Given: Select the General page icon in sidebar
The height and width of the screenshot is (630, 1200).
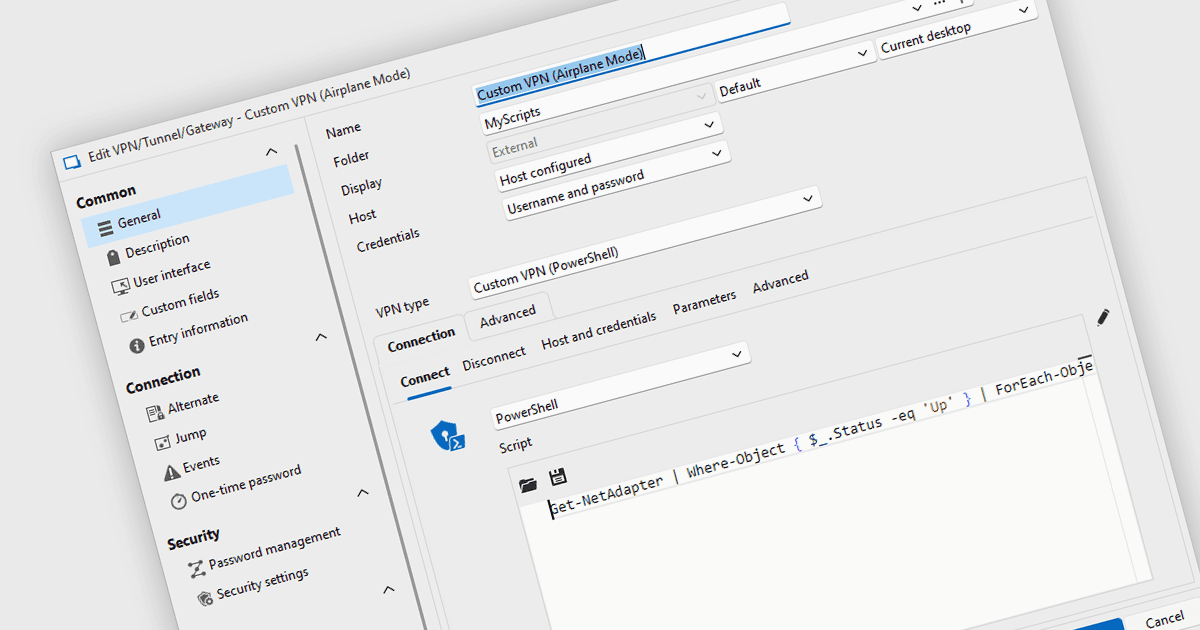Looking at the screenshot, I should (x=105, y=228).
